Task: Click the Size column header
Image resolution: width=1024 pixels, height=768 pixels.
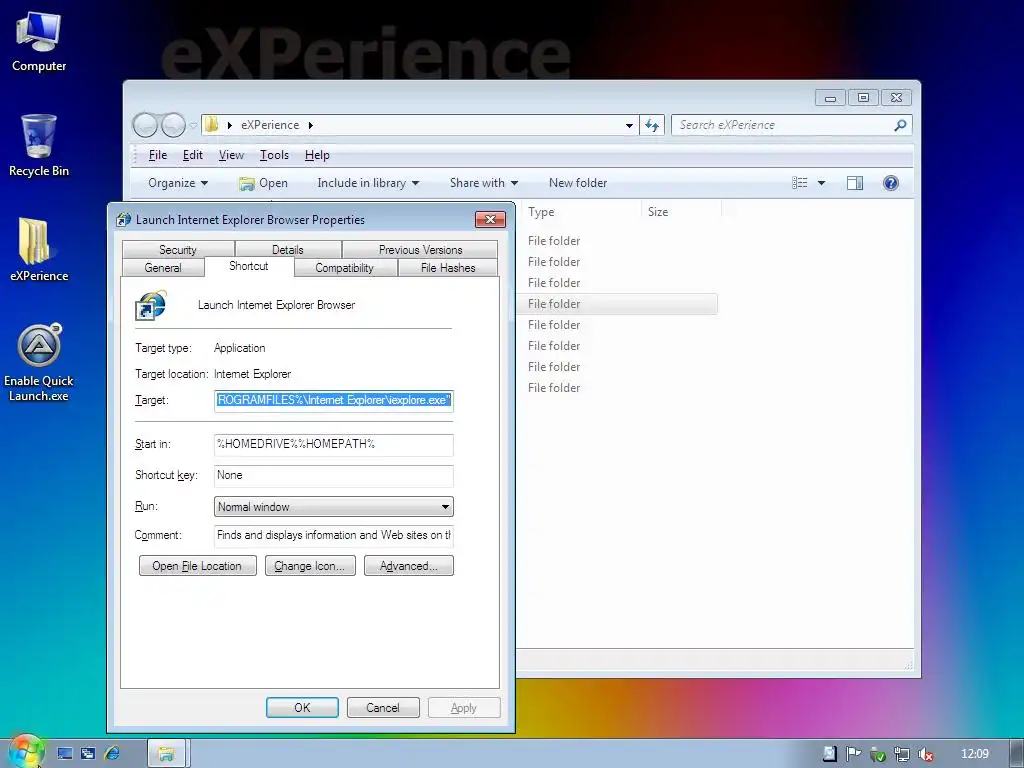Action: pyautogui.click(x=682, y=212)
